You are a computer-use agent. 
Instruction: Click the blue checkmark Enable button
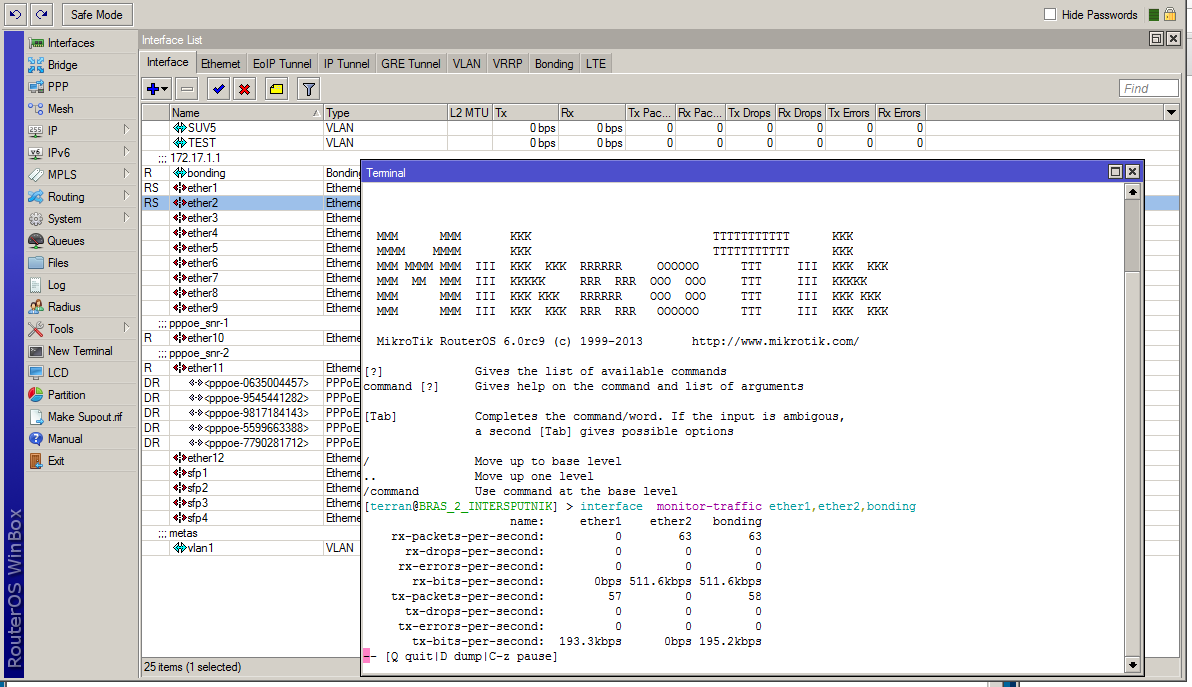218,90
